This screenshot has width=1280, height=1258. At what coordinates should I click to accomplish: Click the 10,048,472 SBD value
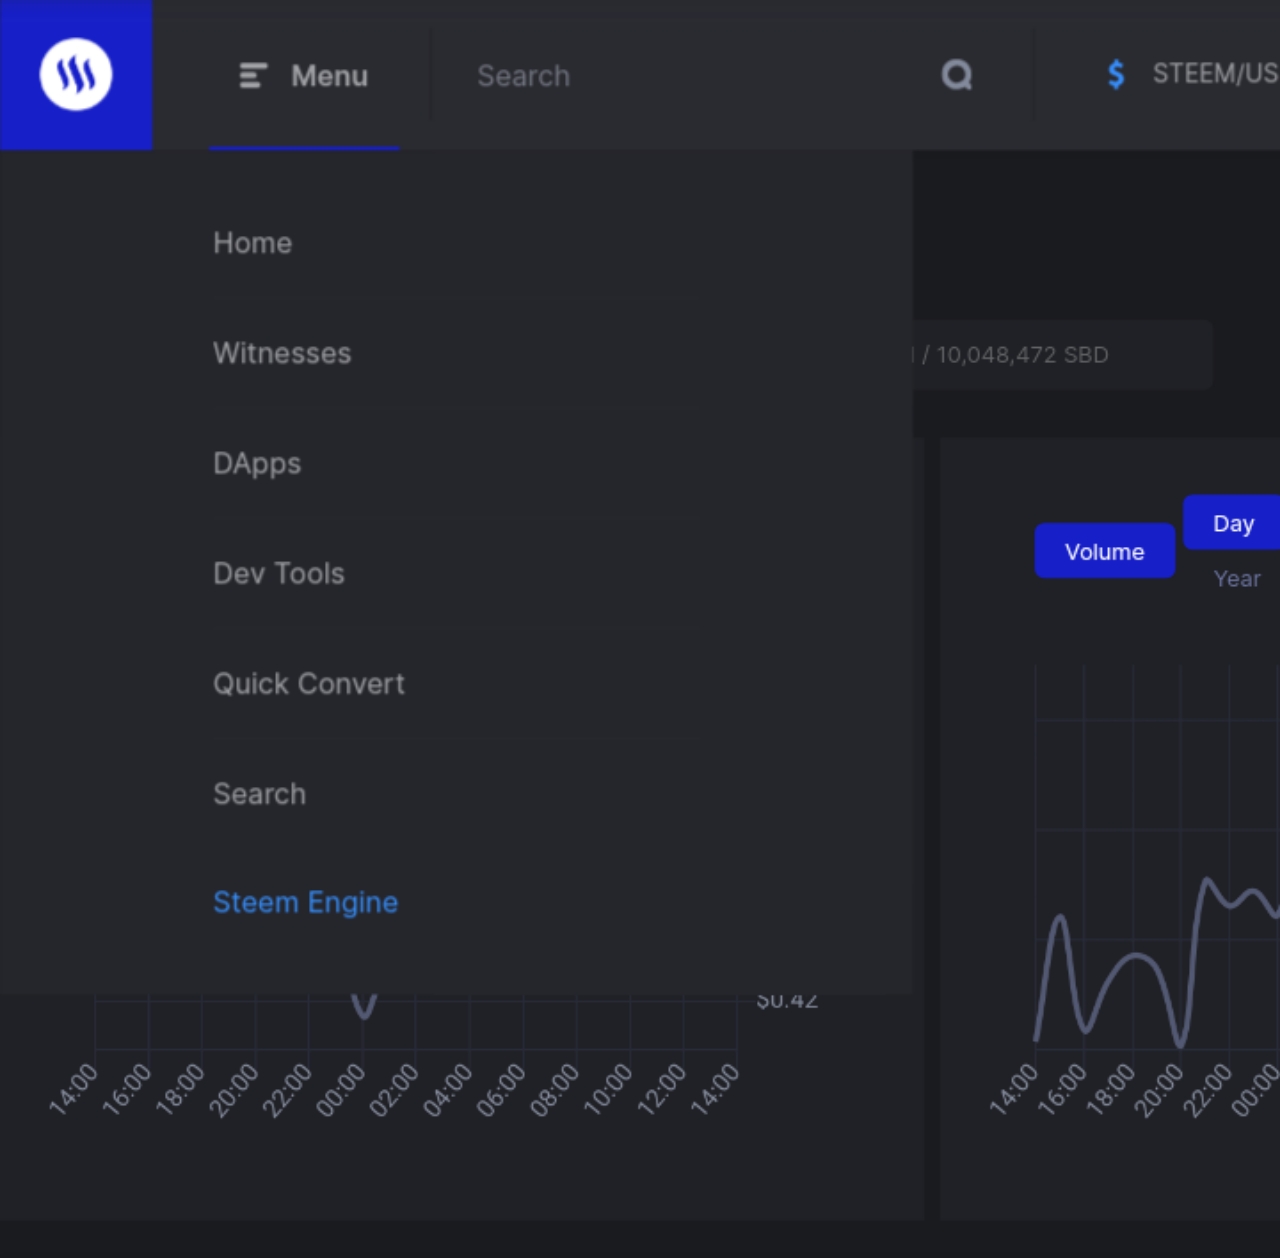[1022, 355]
